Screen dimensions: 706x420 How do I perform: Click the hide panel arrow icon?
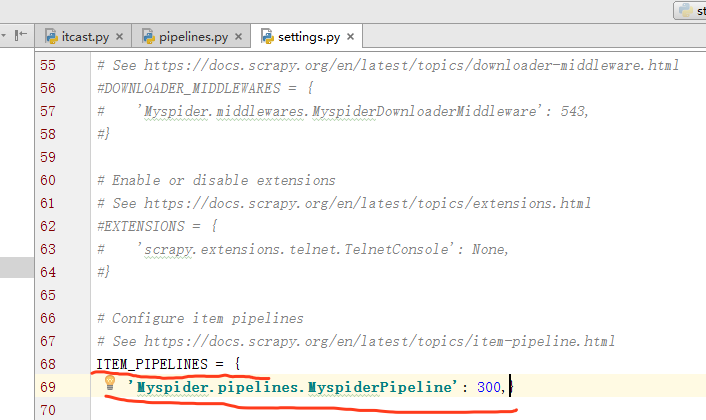[x=20, y=35]
